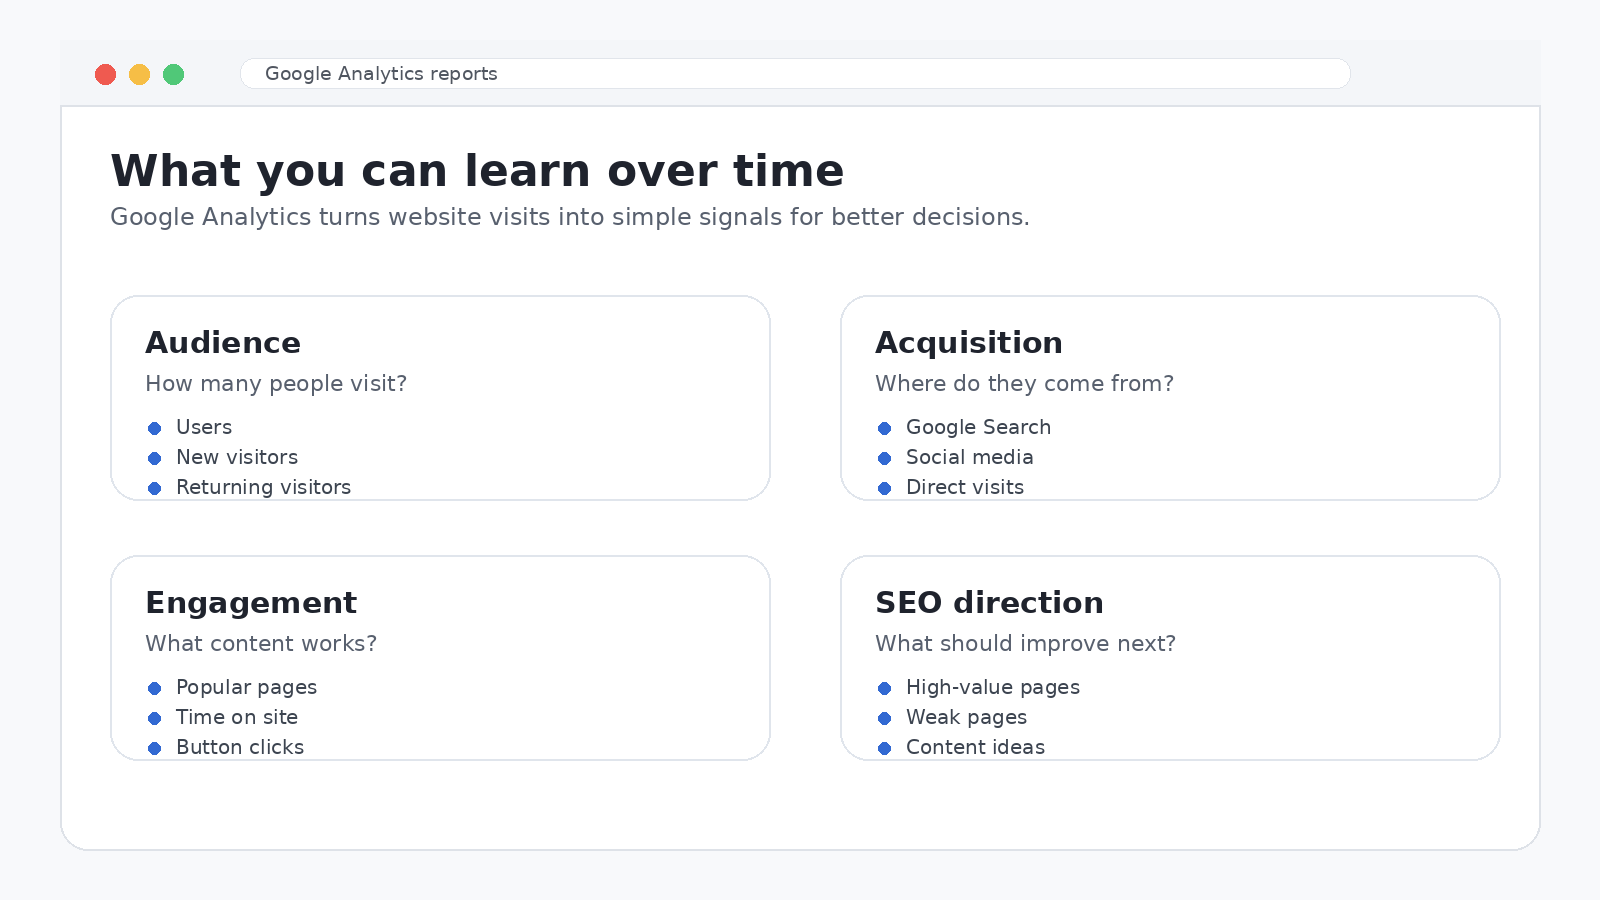Click the yellow minimize window dot
Image resolution: width=1600 pixels, height=900 pixels.
[x=139, y=74]
